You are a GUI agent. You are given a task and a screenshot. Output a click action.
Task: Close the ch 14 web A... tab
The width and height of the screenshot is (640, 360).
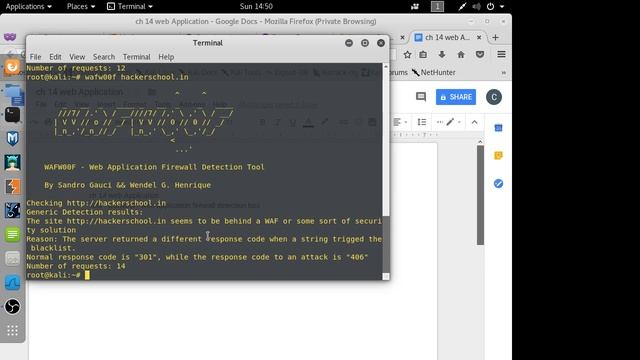click(x=479, y=38)
